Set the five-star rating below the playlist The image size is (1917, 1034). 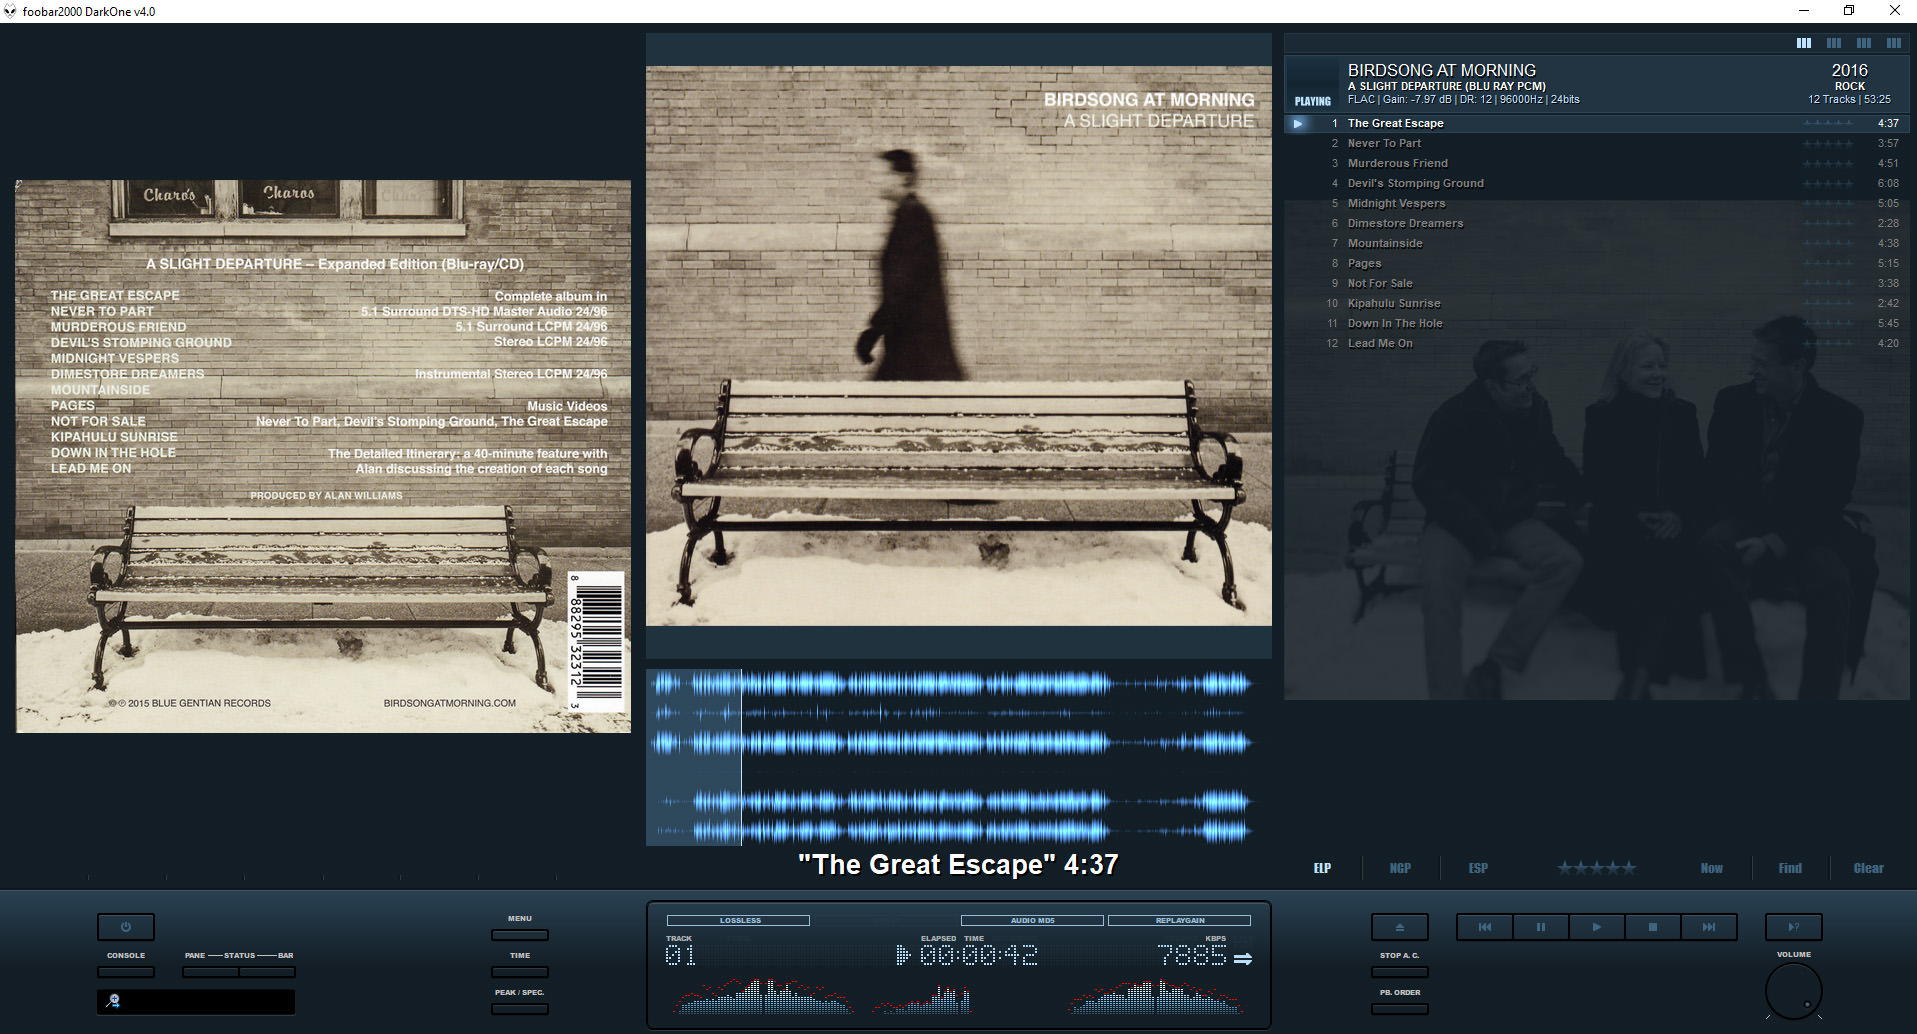tap(1596, 868)
